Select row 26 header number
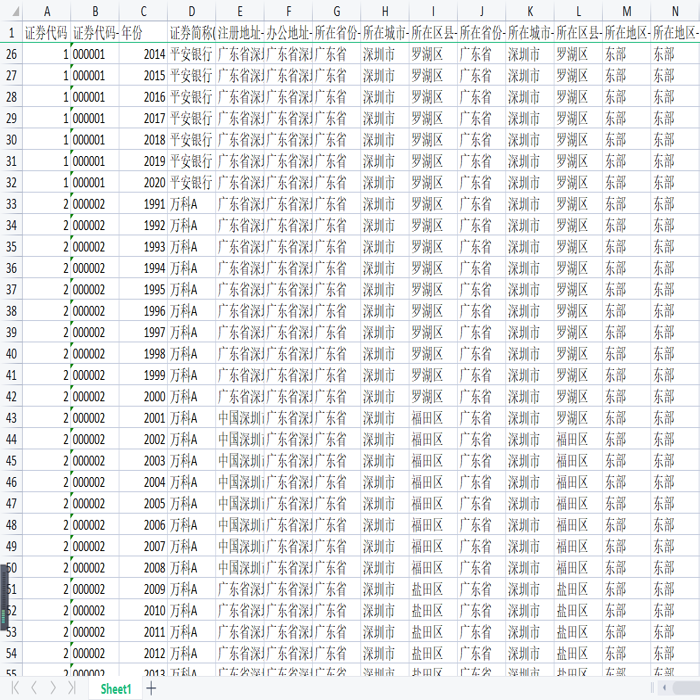 (x=11, y=54)
